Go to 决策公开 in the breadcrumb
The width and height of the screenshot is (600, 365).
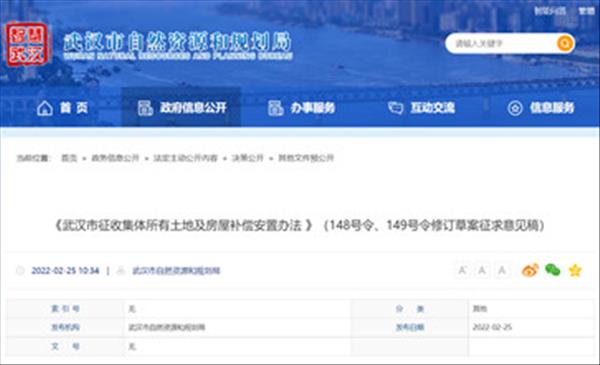pyautogui.click(x=248, y=158)
